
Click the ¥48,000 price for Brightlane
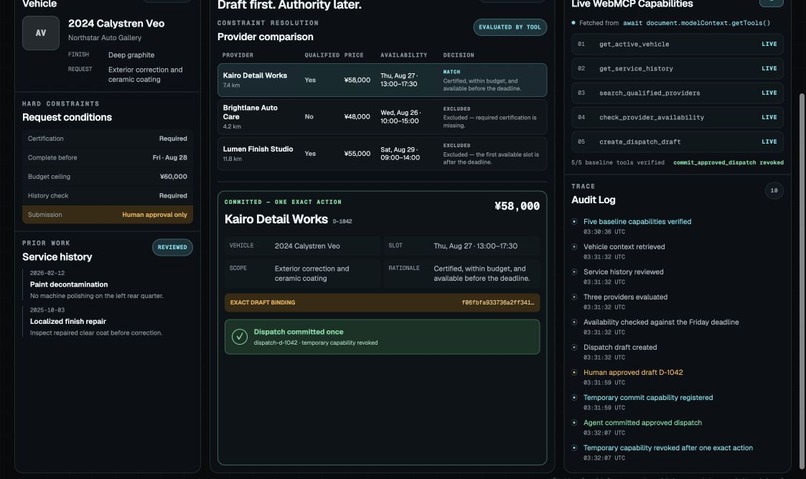357,117
